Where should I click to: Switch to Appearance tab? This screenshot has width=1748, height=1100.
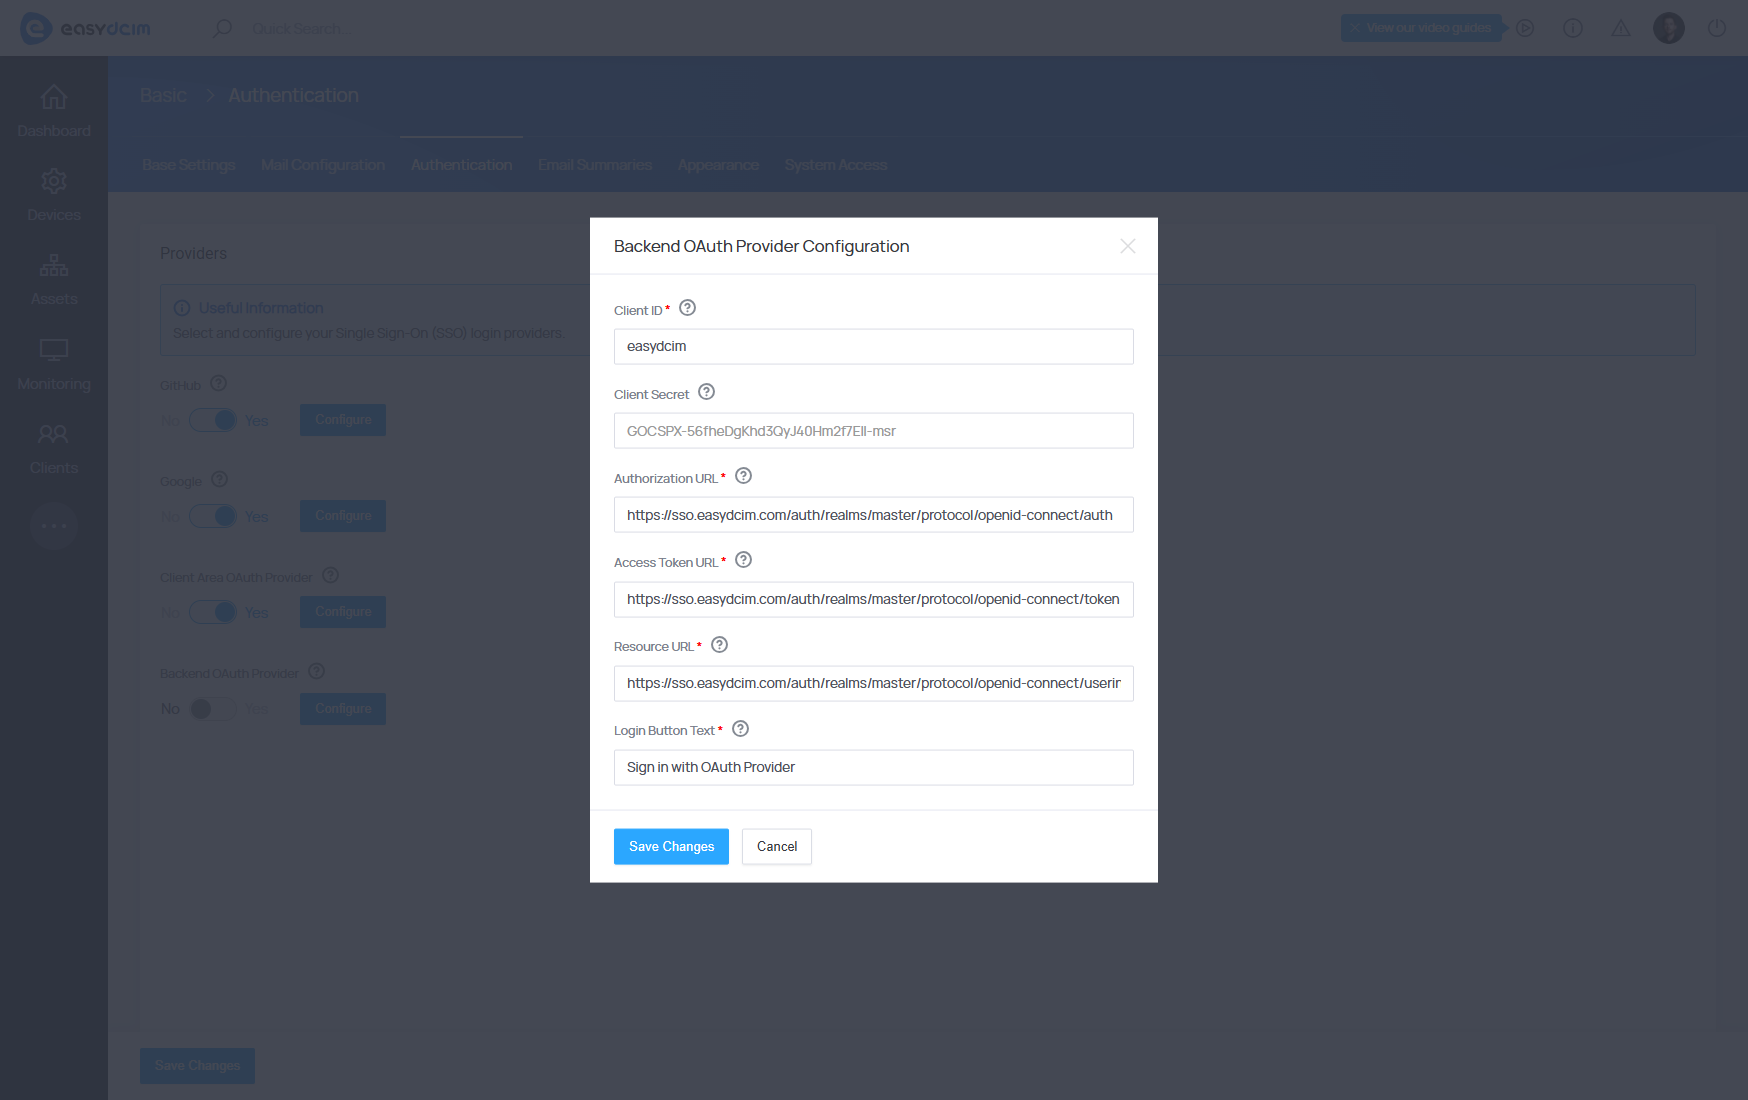[x=718, y=165]
